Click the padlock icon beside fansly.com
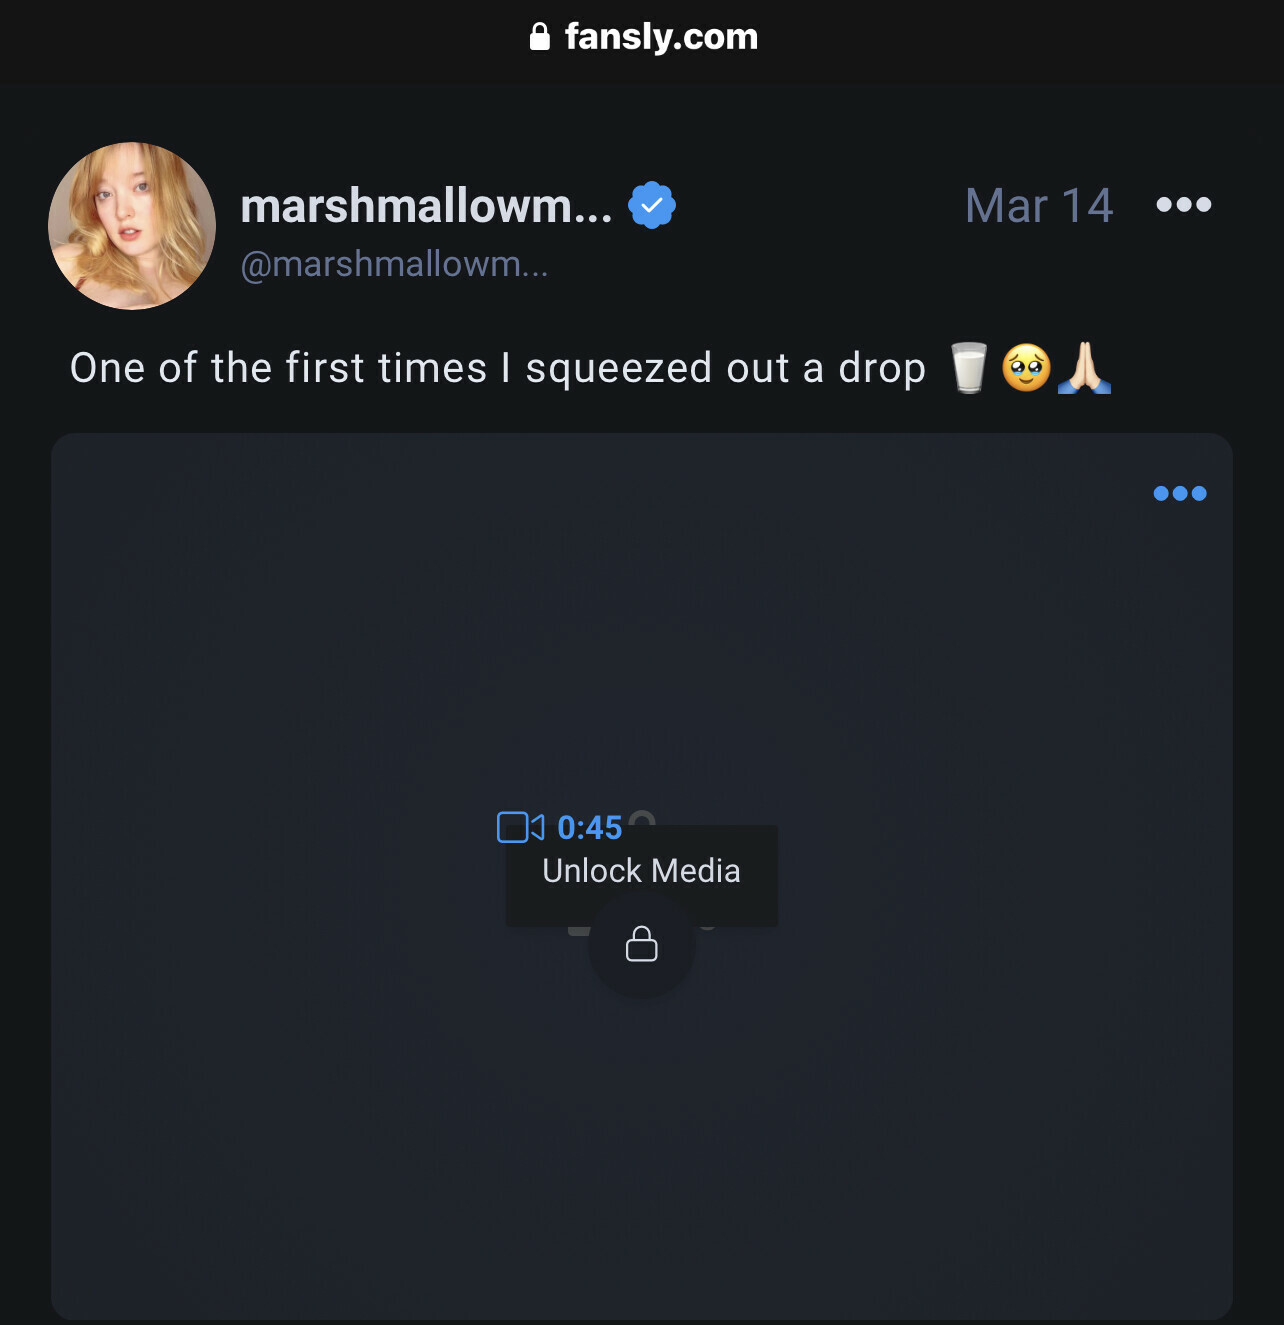 (x=540, y=37)
